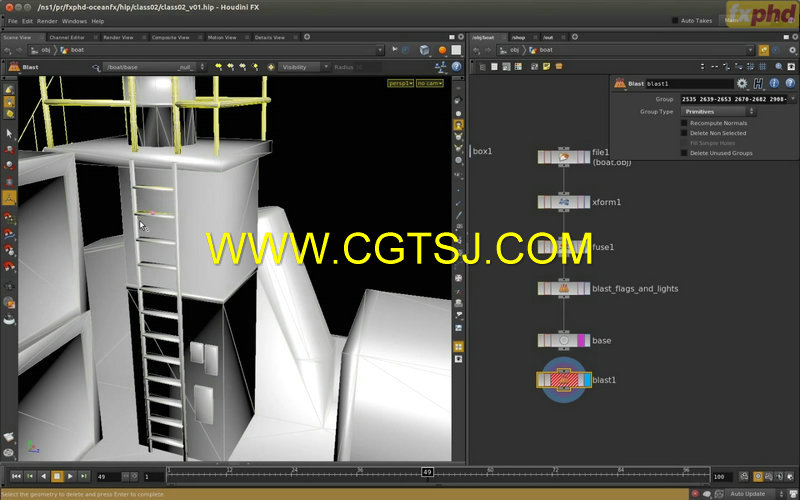Toggle the network grid display icon

(x=763, y=66)
